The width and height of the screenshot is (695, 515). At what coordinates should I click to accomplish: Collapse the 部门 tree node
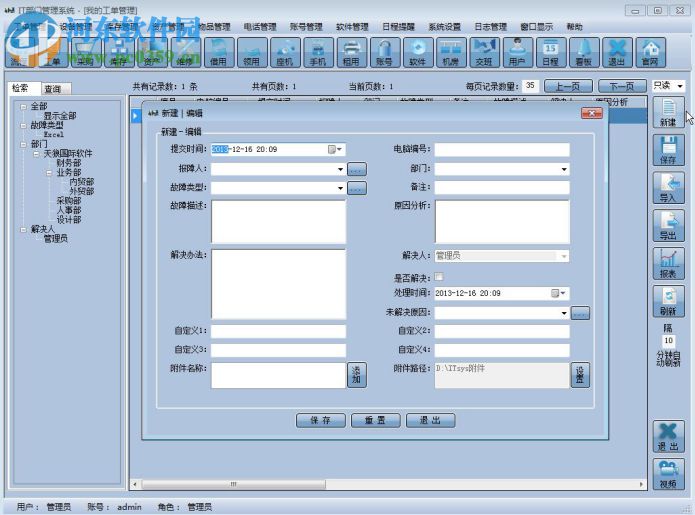coord(23,144)
